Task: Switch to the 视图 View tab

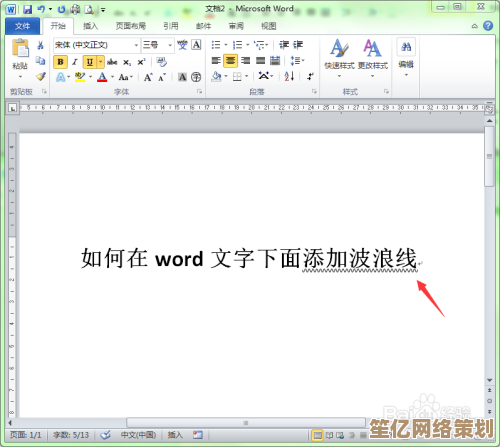Action: 269,26
